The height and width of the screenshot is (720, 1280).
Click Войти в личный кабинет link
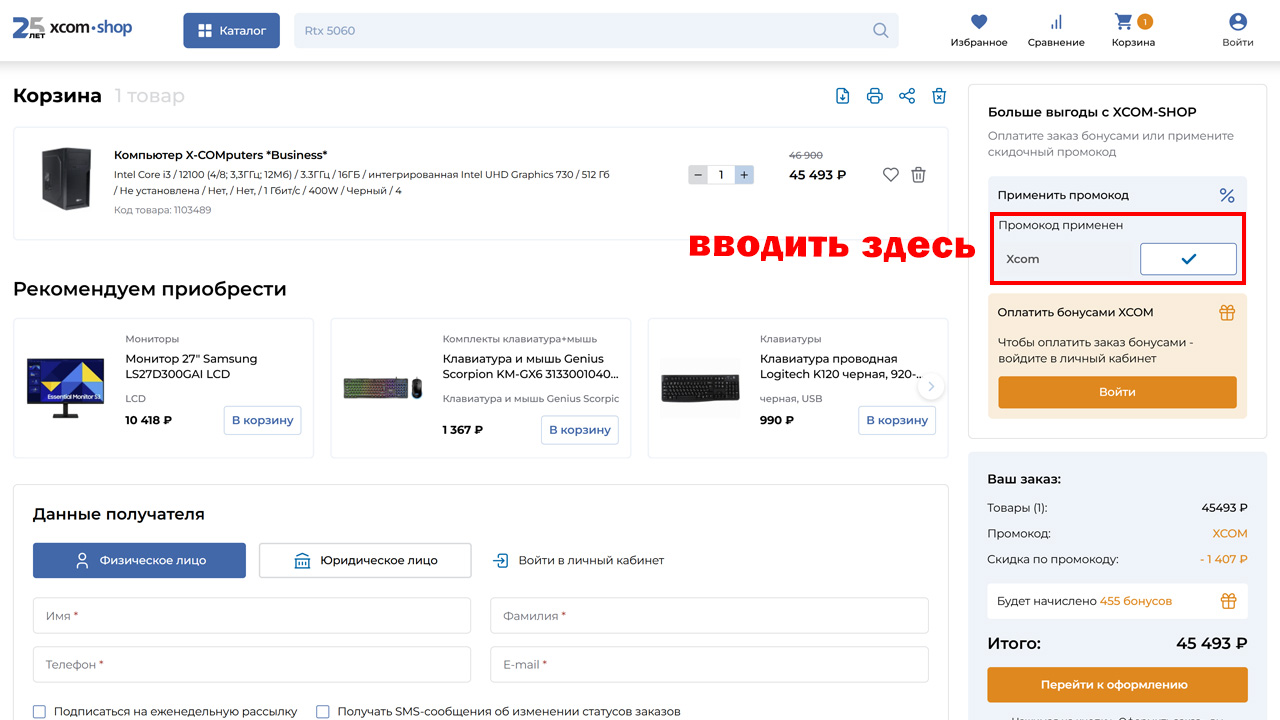578,560
